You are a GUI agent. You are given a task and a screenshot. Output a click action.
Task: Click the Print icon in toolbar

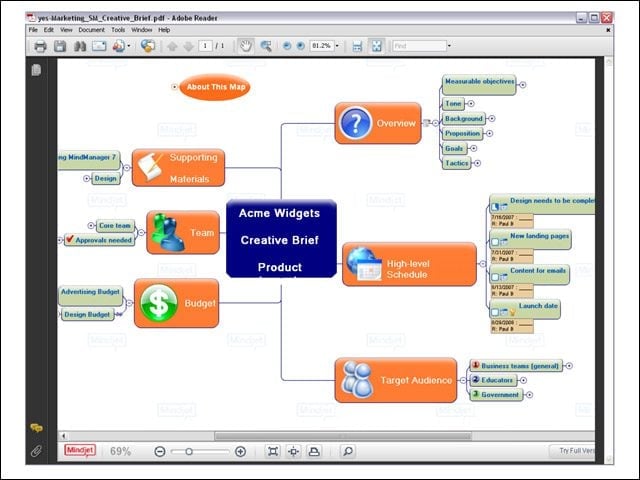coord(40,46)
